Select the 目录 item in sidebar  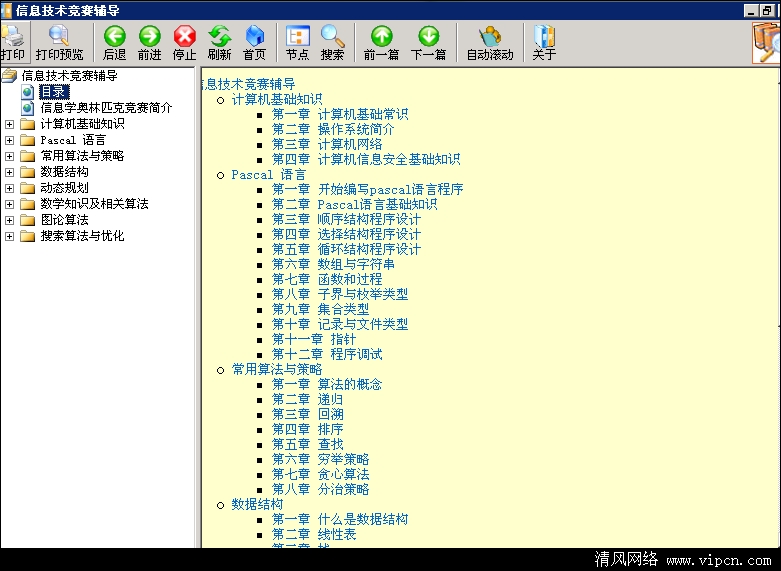coord(54,92)
